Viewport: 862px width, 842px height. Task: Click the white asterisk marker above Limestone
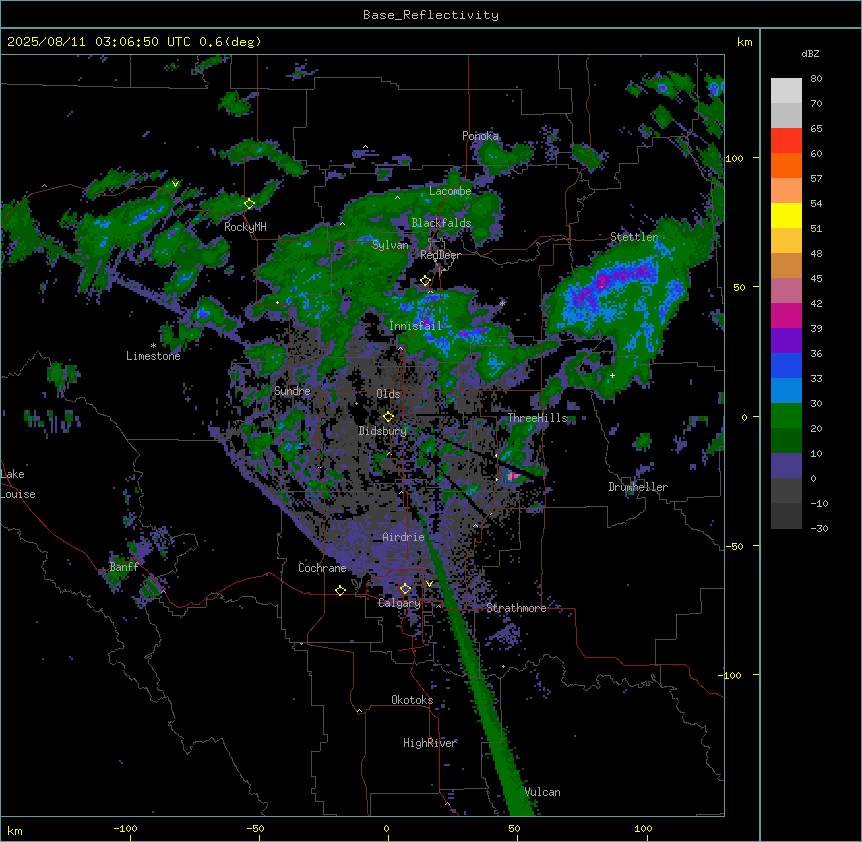(153, 346)
